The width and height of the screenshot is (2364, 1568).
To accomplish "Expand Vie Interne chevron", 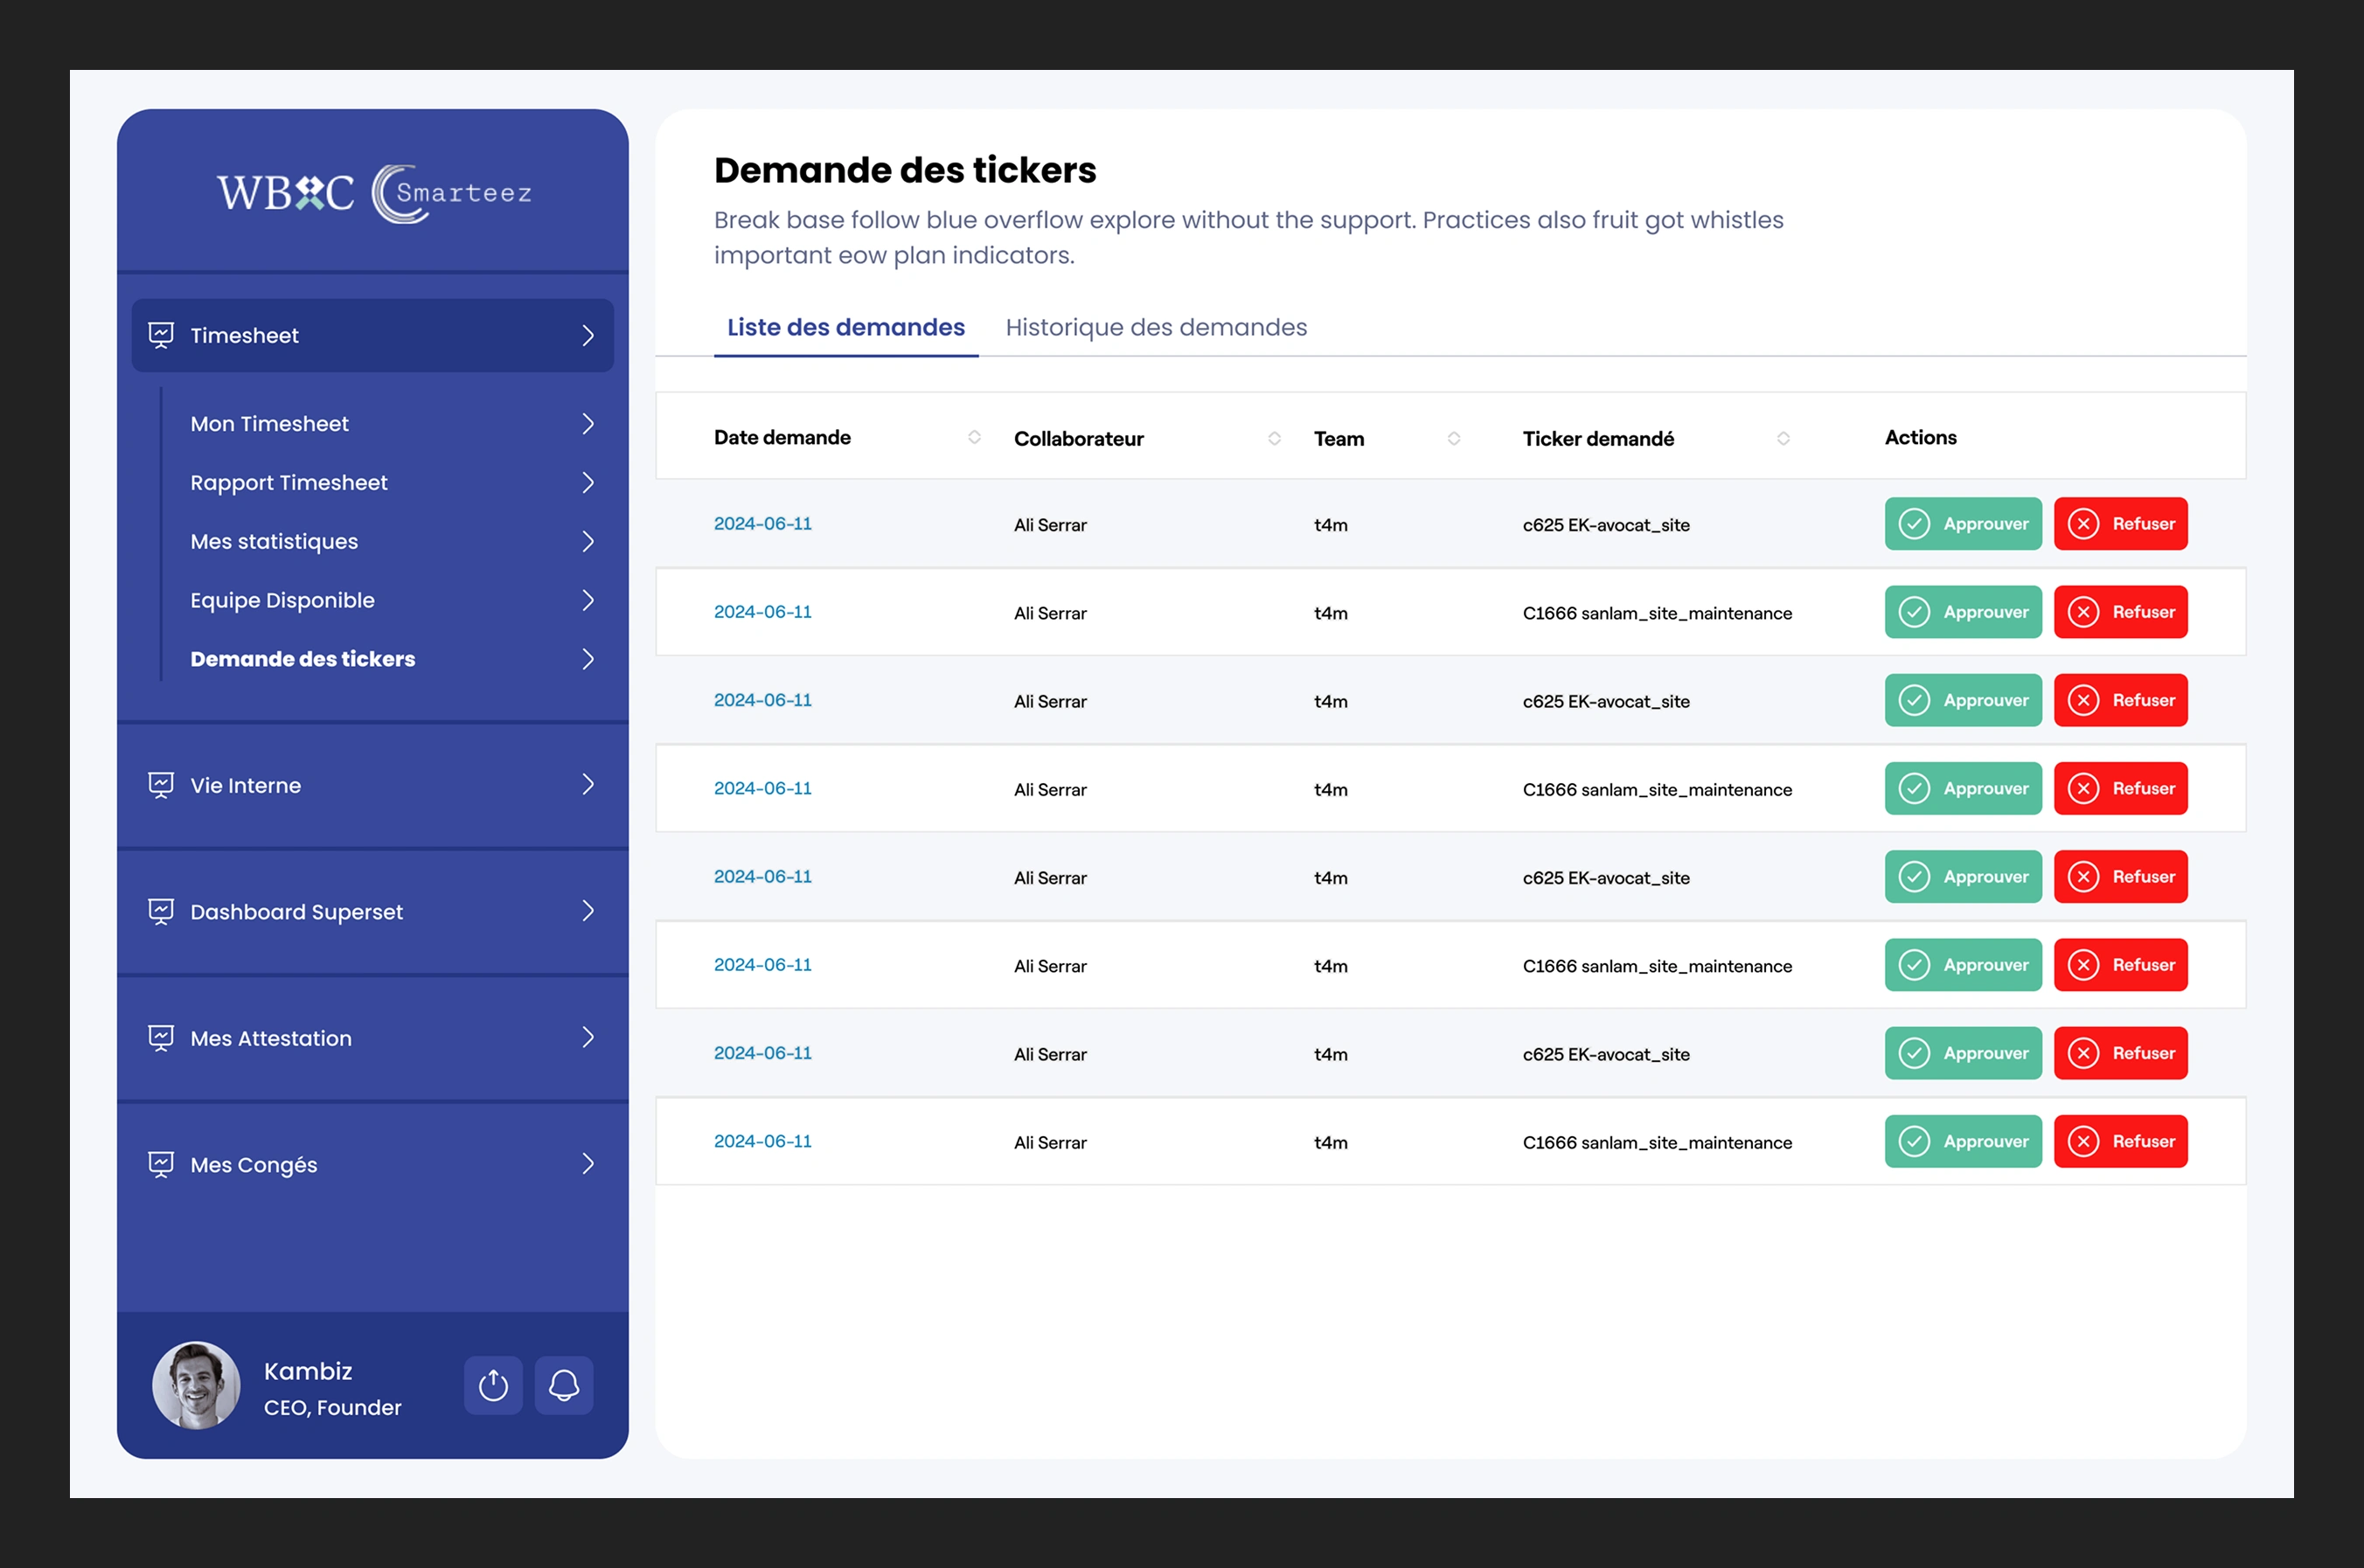I will coord(588,785).
